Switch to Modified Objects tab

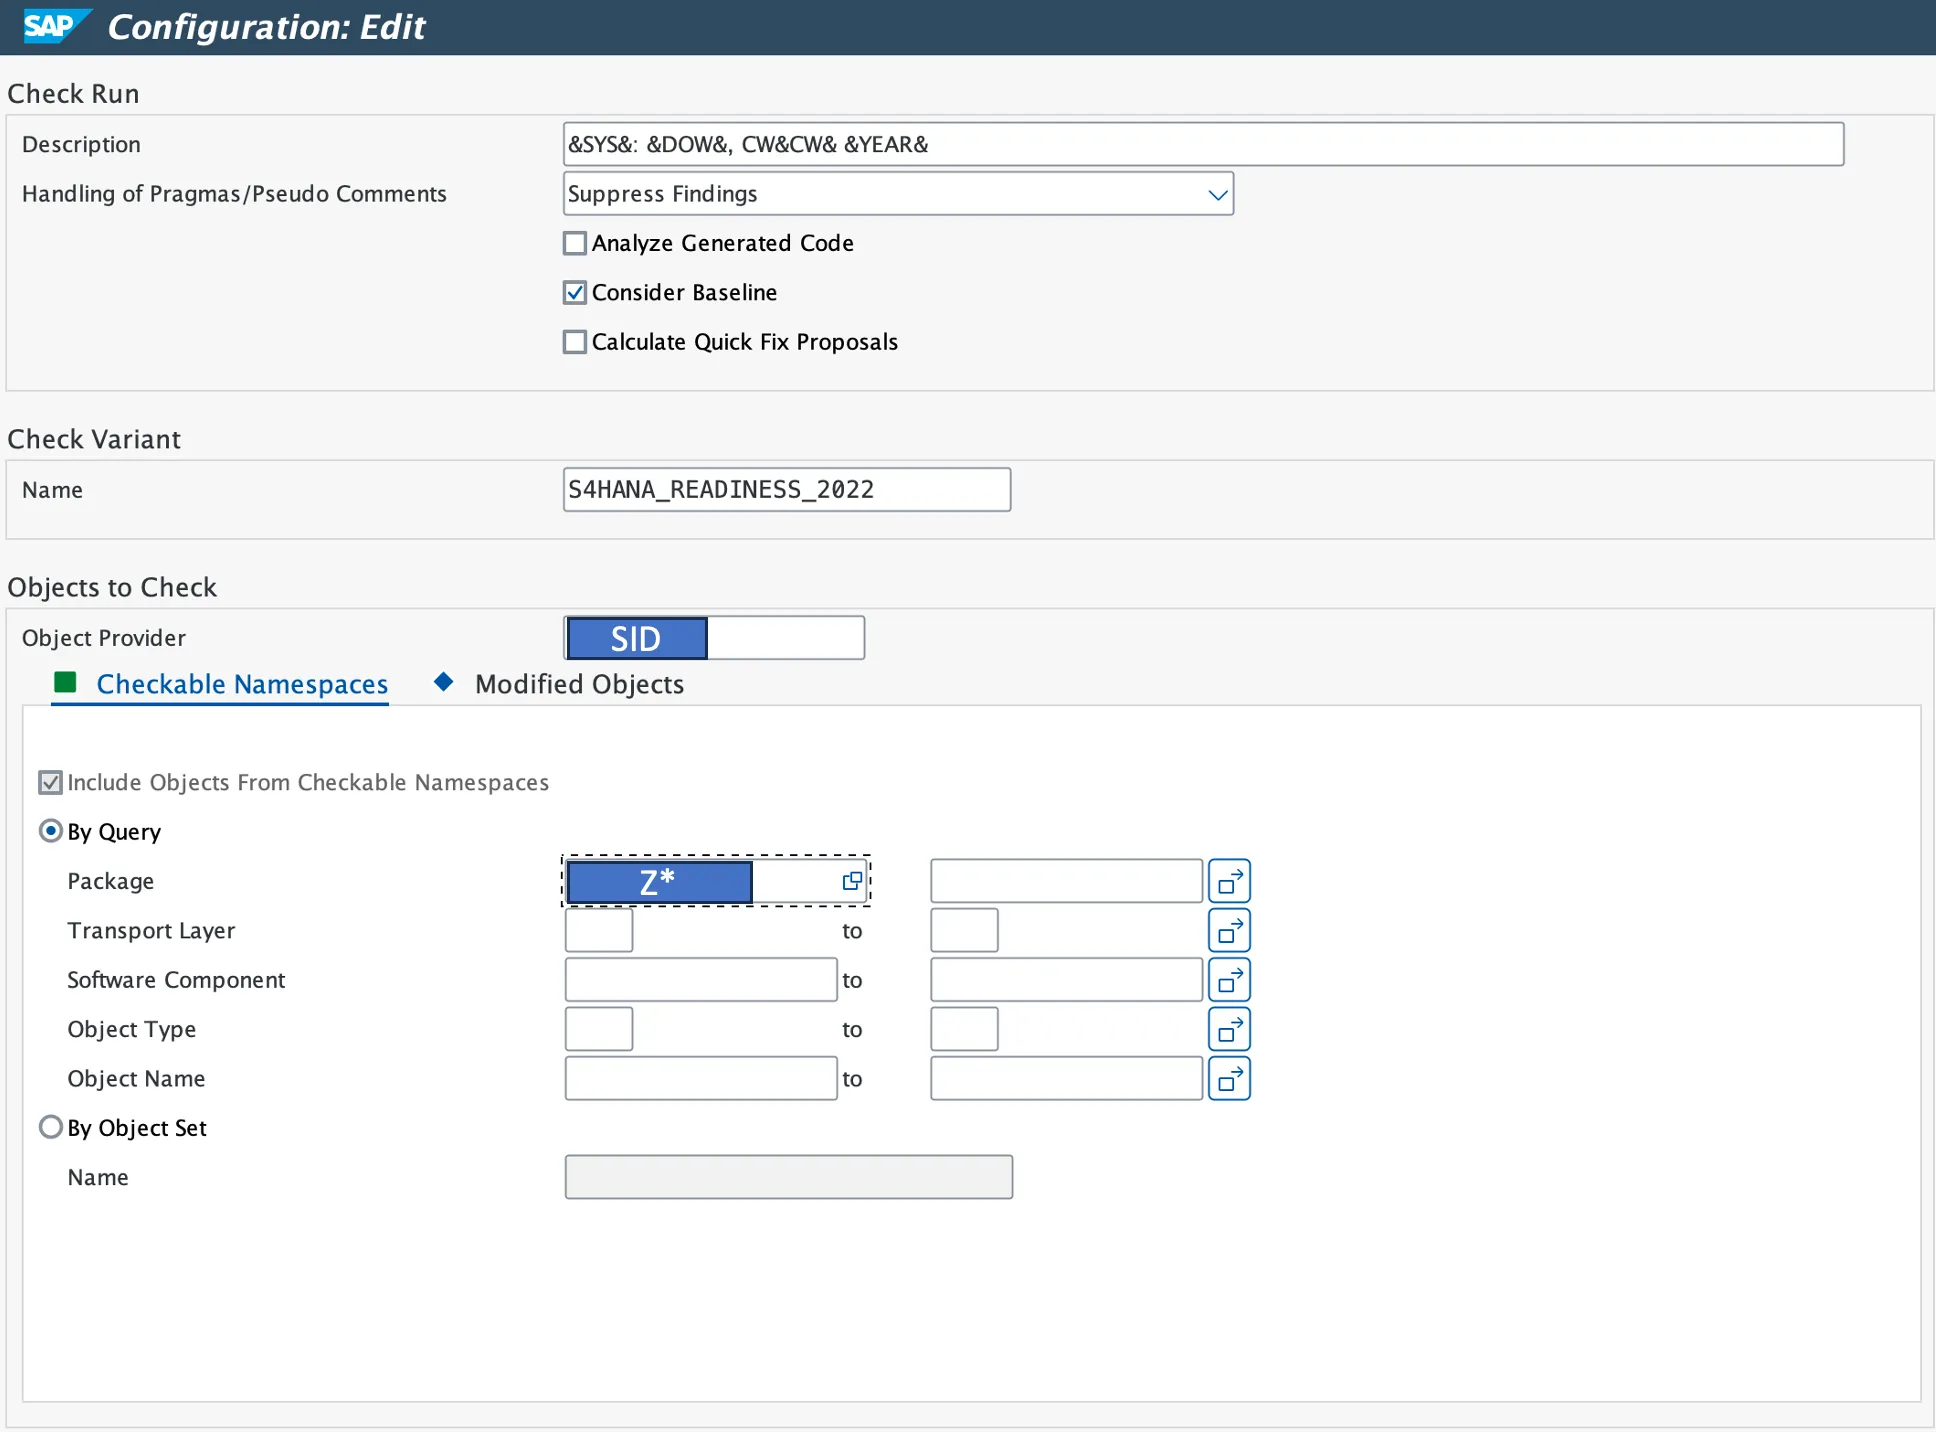click(x=579, y=684)
